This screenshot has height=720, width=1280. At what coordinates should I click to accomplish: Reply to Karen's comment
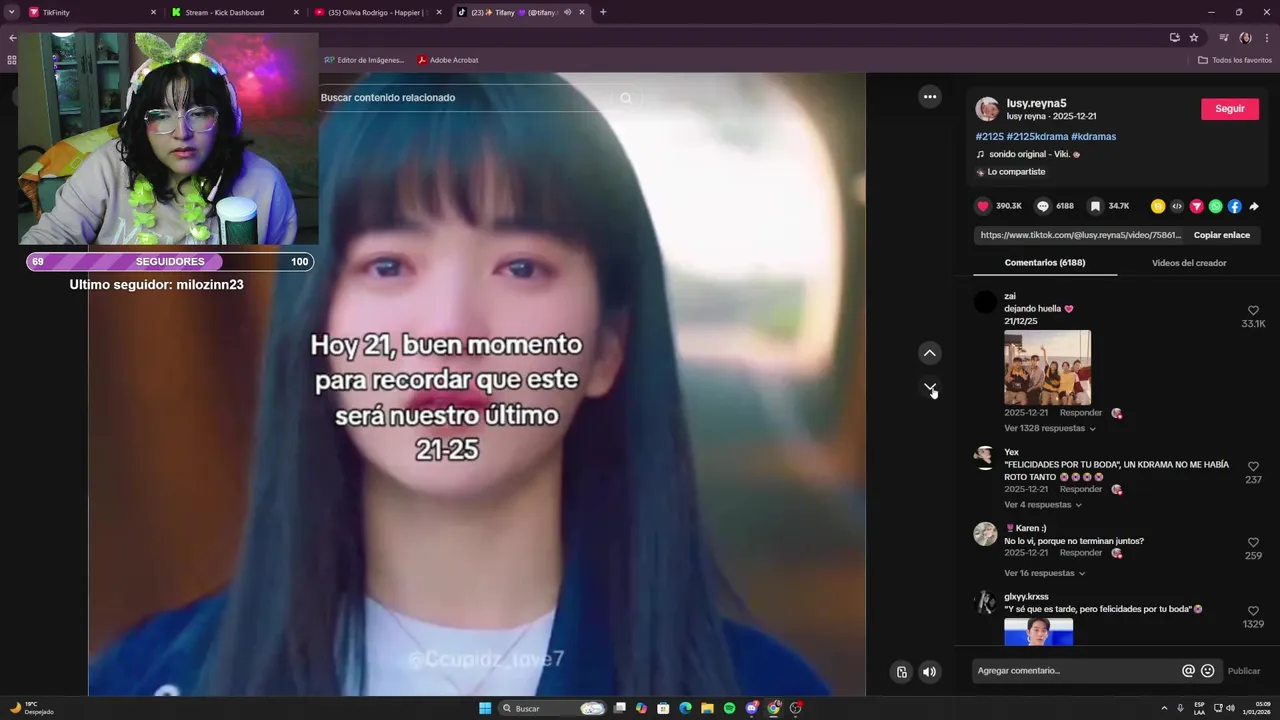(1081, 553)
